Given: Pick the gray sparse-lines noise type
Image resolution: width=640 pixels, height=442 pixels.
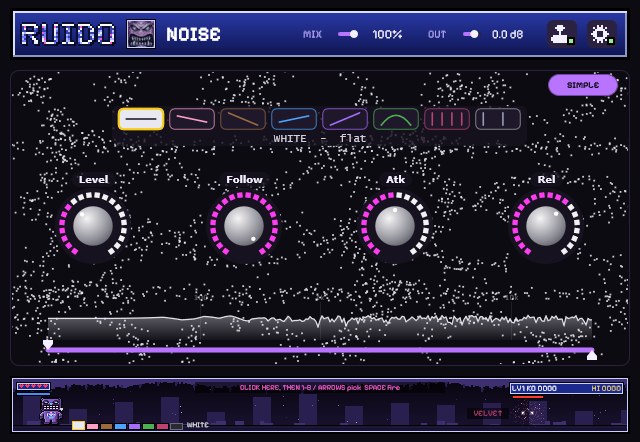Looking at the screenshot, I should (x=498, y=119).
